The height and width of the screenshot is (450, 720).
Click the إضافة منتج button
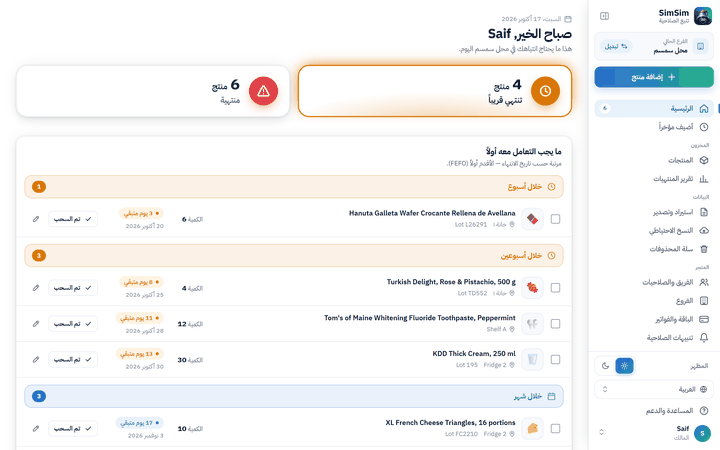[x=654, y=77]
